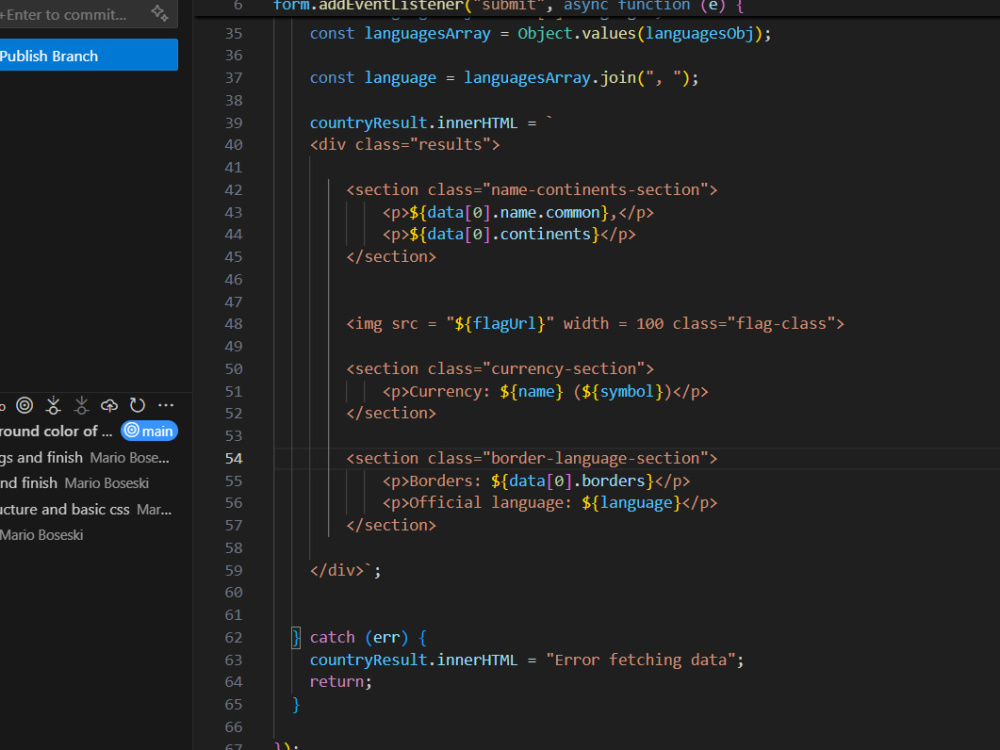Image resolution: width=1000 pixels, height=750 pixels.
Task: Click the sparkle generate commit message icon
Action: pos(159,13)
